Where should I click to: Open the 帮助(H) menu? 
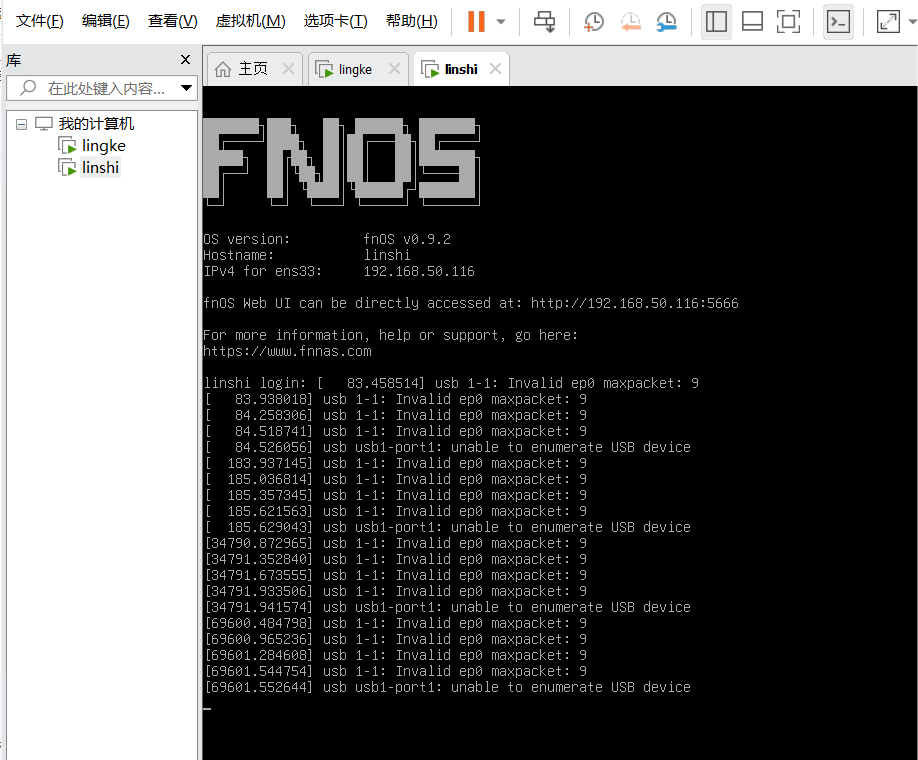point(412,21)
